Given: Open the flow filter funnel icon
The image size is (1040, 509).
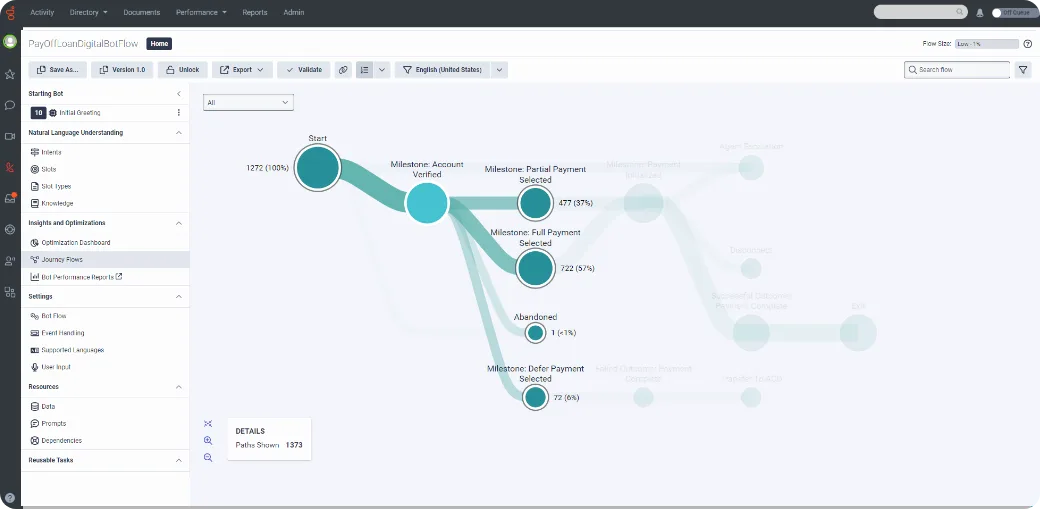Looking at the screenshot, I should 1022,70.
